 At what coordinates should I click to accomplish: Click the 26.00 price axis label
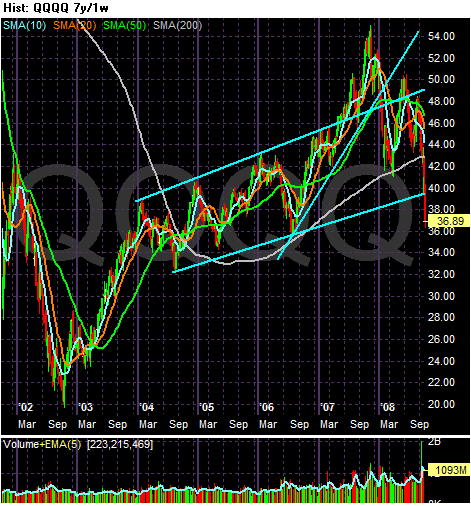(x=441, y=339)
